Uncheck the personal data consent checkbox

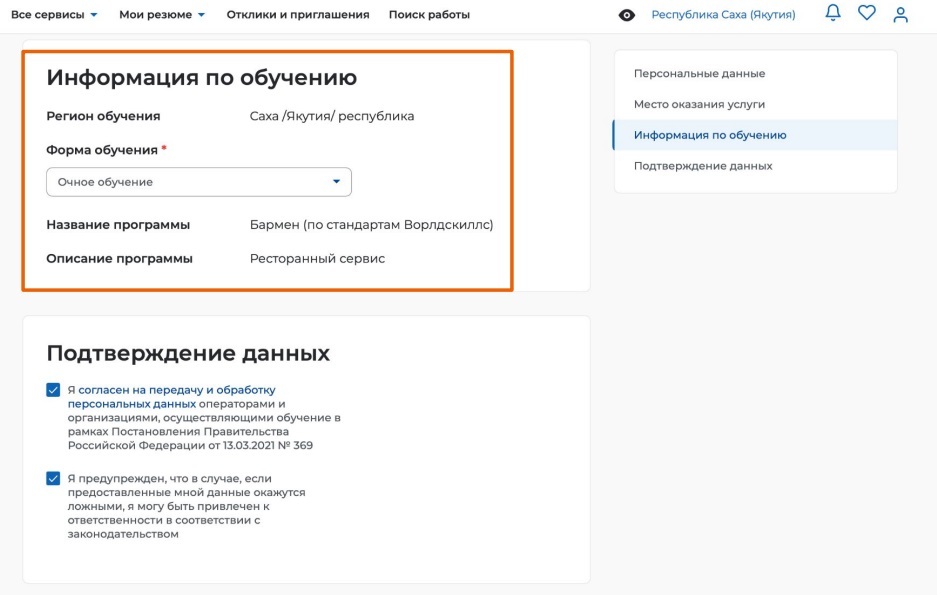click(53, 390)
